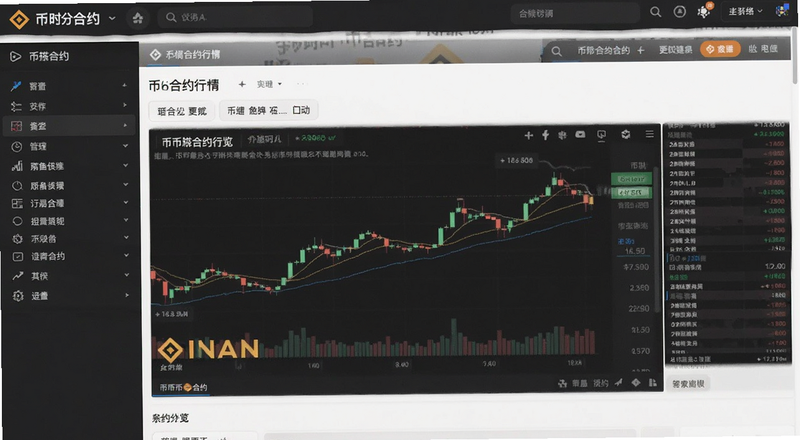Screen dimensions: 800x440
Task: Click the notification bug icon with orange badge
Action: [x=705, y=11]
